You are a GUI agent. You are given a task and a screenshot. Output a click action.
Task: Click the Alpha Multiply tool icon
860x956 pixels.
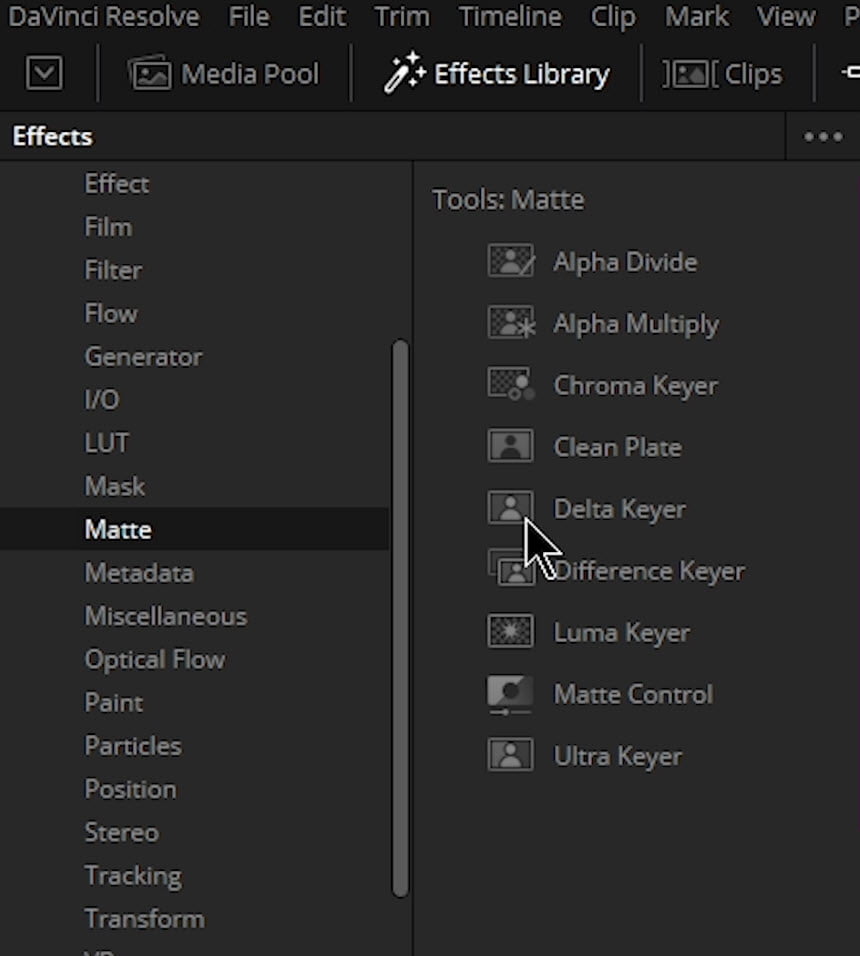511,323
